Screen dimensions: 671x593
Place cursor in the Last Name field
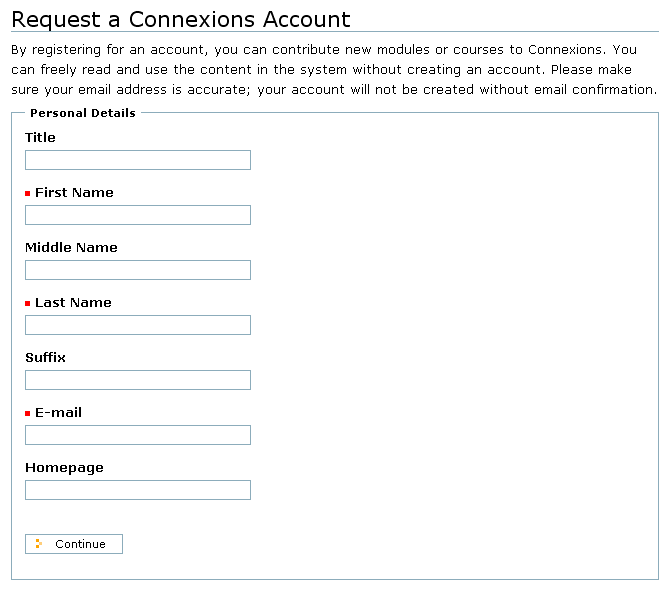[x=138, y=325]
